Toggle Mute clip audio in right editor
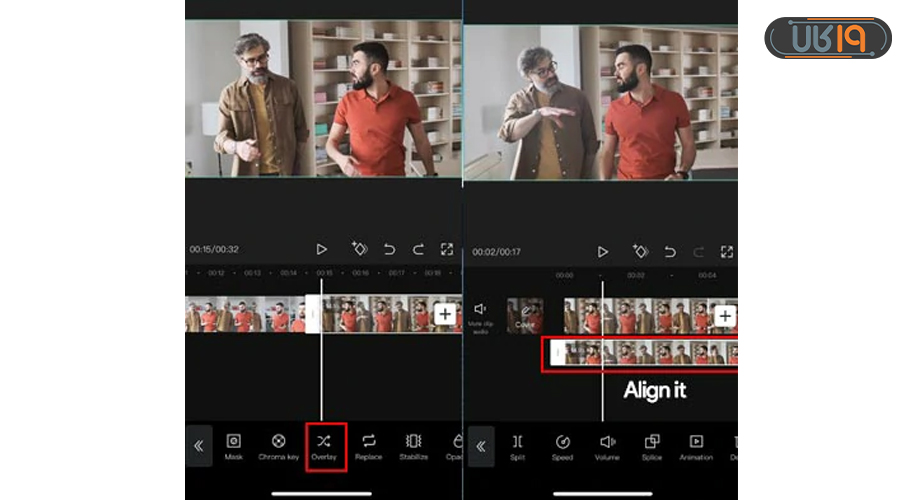Viewport: 900px width, 500px height. pos(480,317)
